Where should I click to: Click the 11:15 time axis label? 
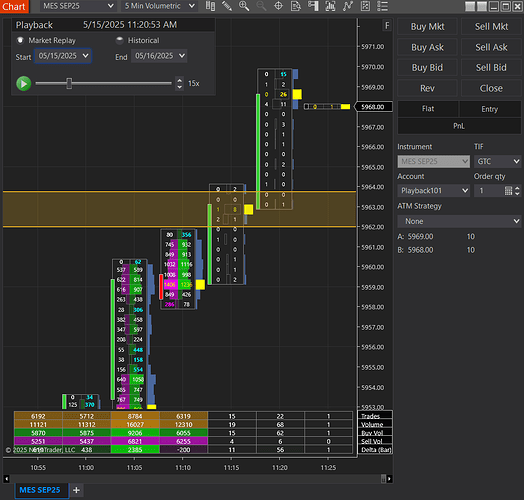[x=231, y=467]
